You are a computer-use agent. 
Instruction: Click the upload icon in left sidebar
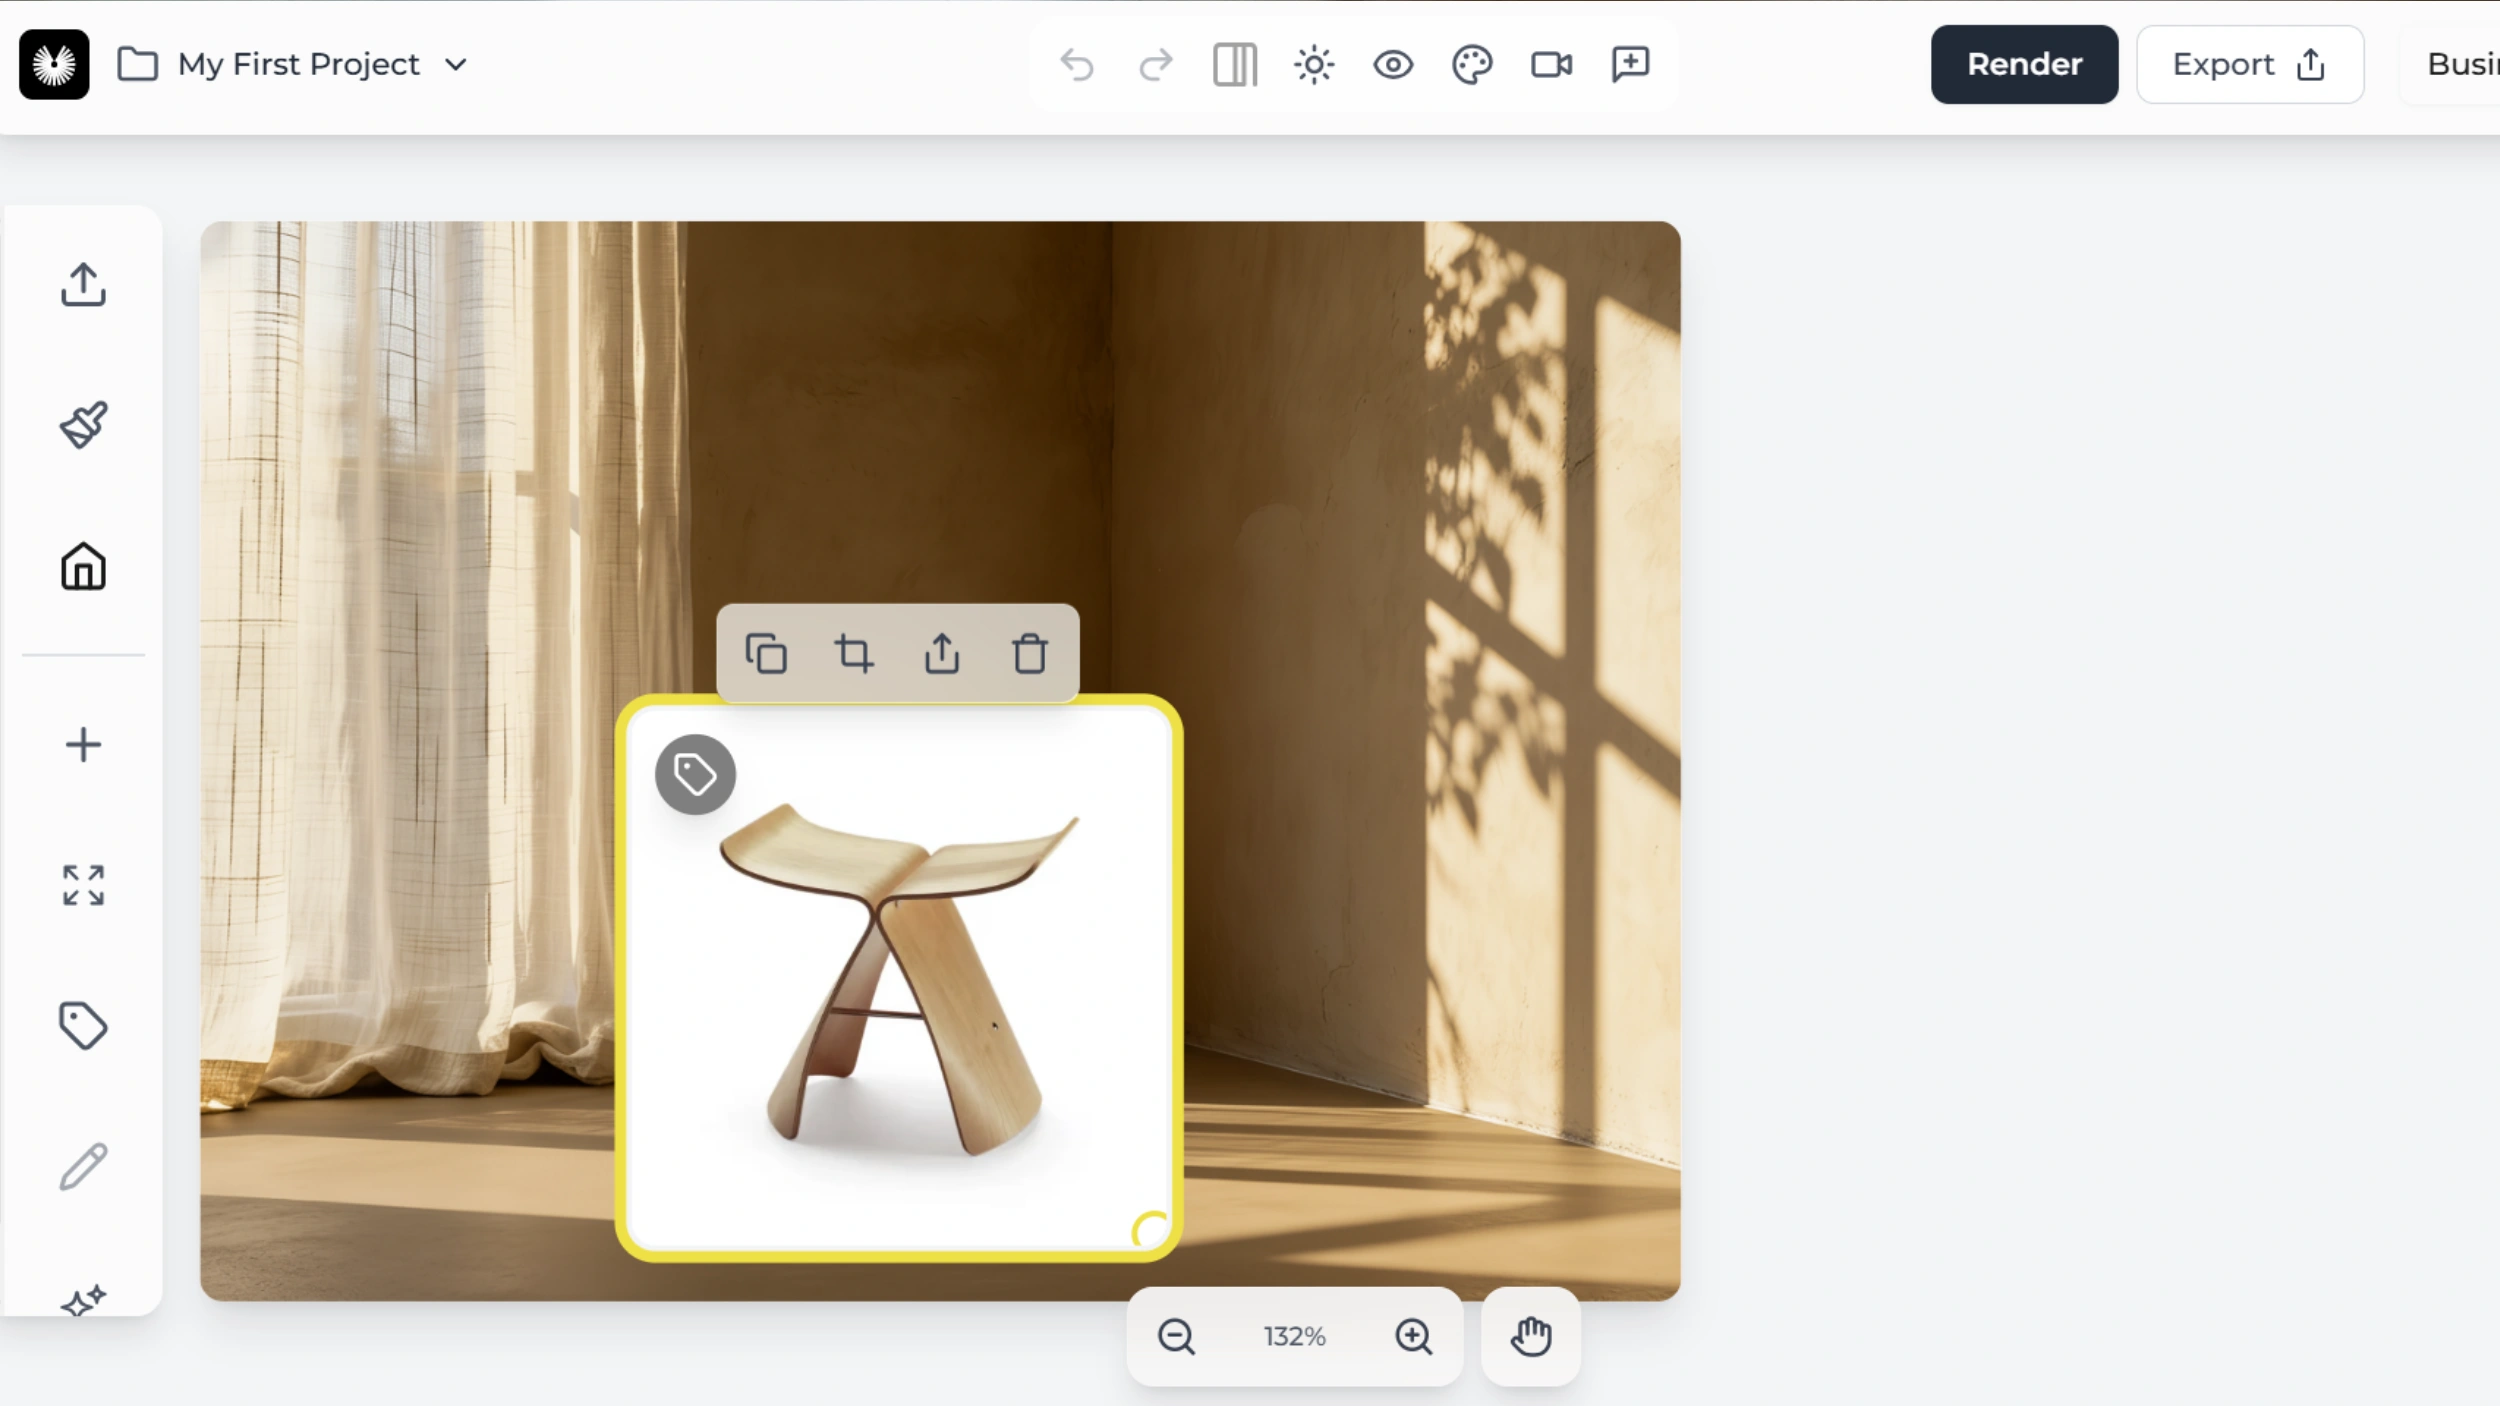coord(83,285)
